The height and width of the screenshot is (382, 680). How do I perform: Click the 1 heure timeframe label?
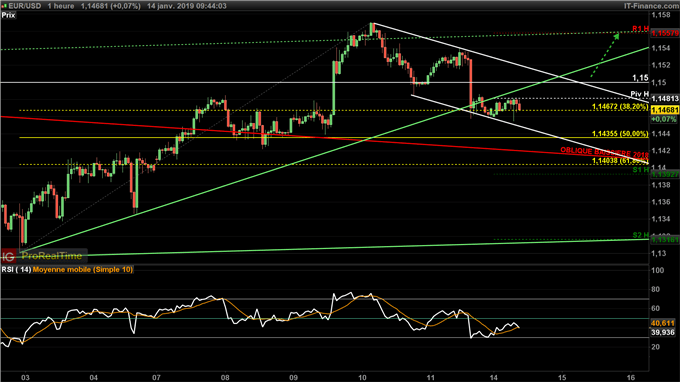click(x=61, y=6)
